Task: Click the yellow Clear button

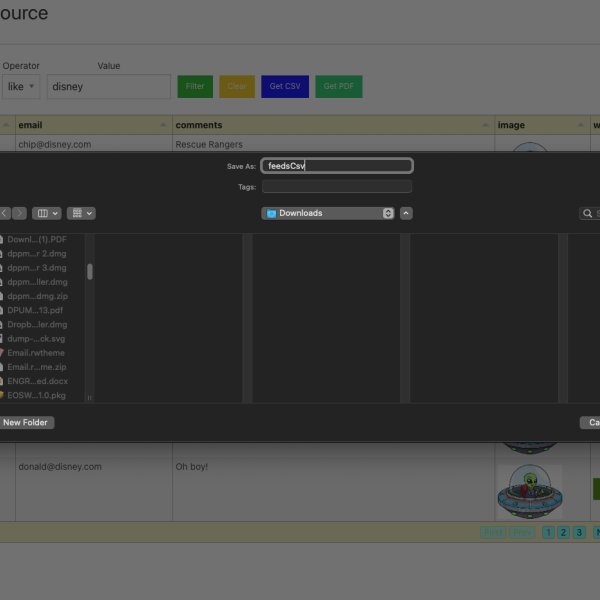Action: coord(237,87)
